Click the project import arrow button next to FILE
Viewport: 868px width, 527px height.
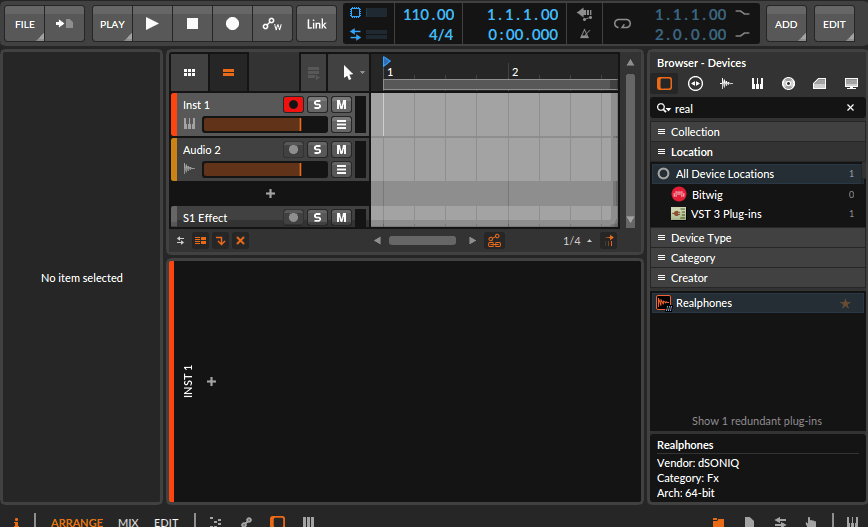(64, 24)
